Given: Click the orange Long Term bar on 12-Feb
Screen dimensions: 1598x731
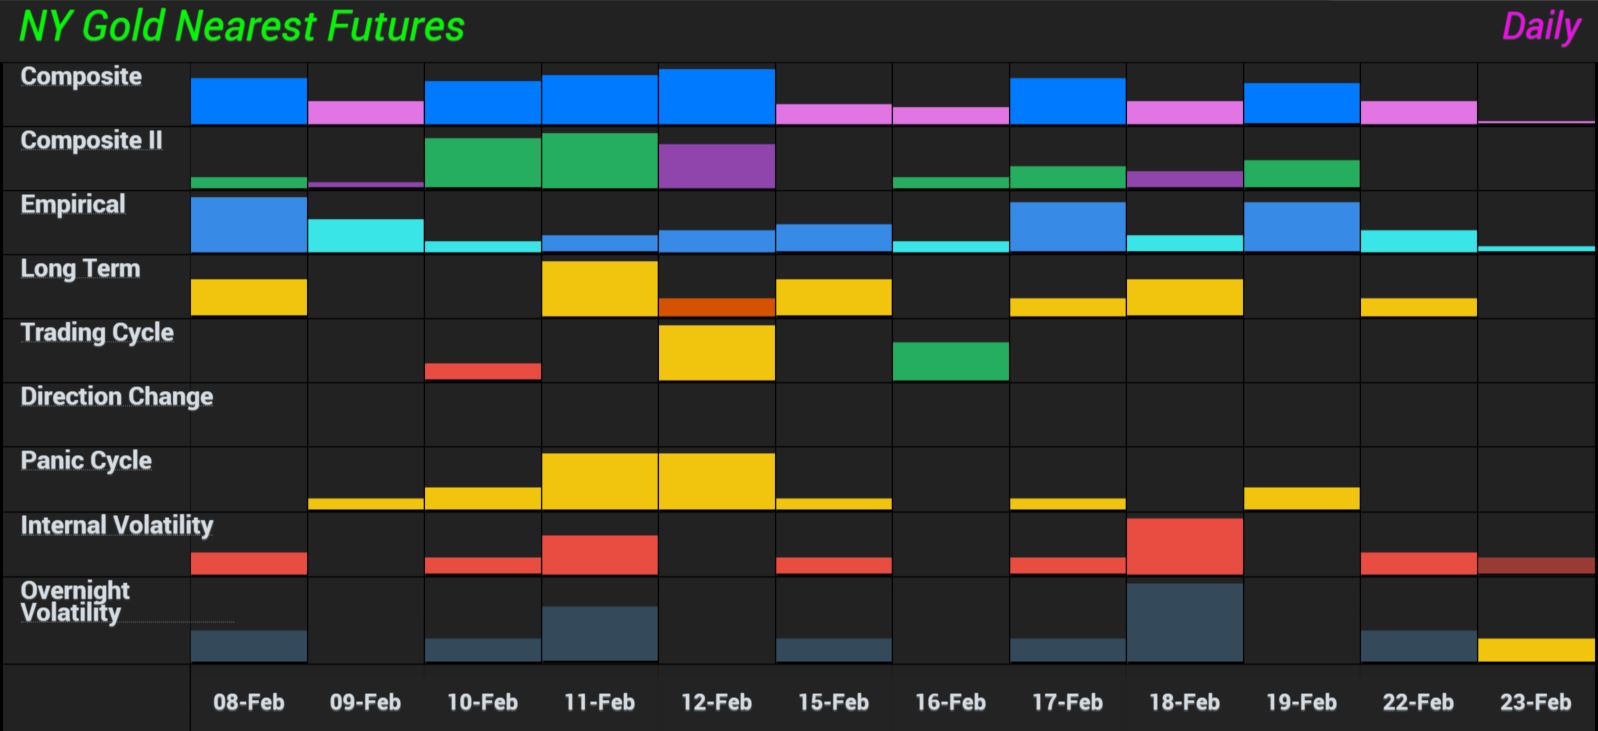Looking at the screenshot, I should (x=717, y=307).
